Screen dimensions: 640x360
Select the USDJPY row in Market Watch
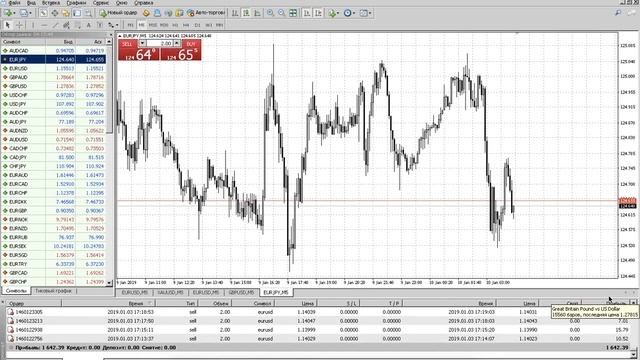point(53,104)
